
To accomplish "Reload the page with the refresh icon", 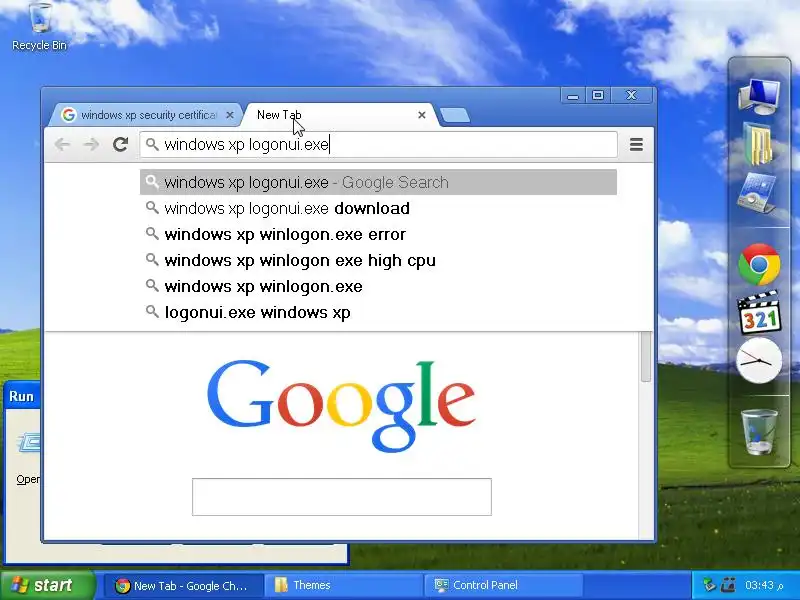I will pos(120,145).
